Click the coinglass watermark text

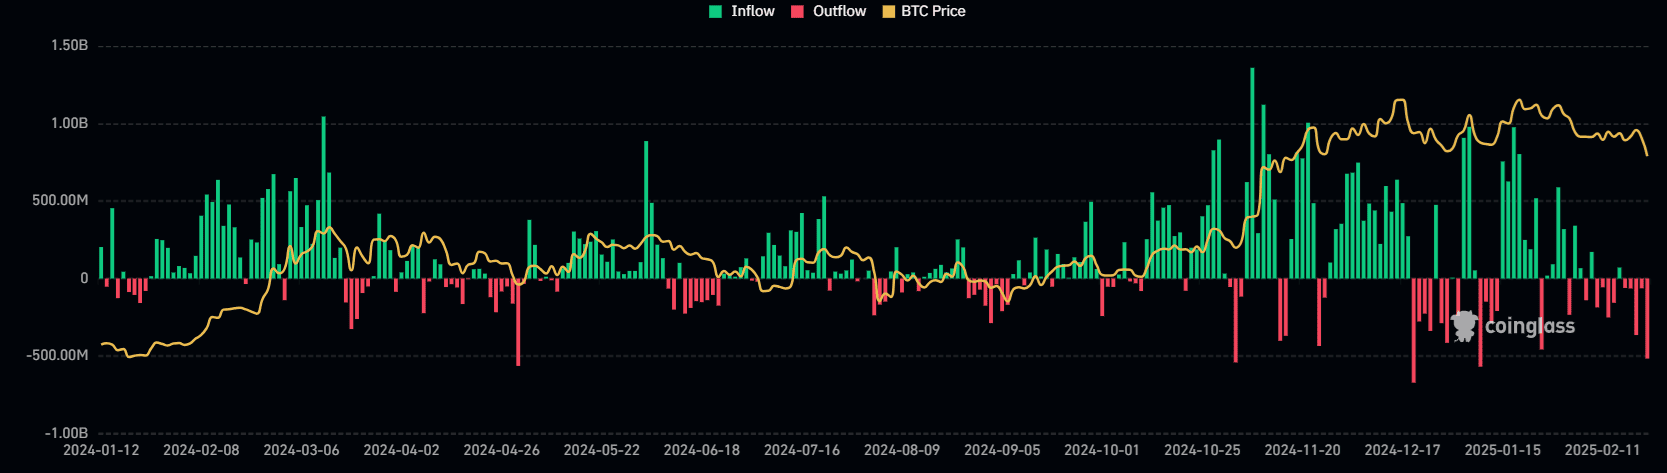click(1529, 326)
